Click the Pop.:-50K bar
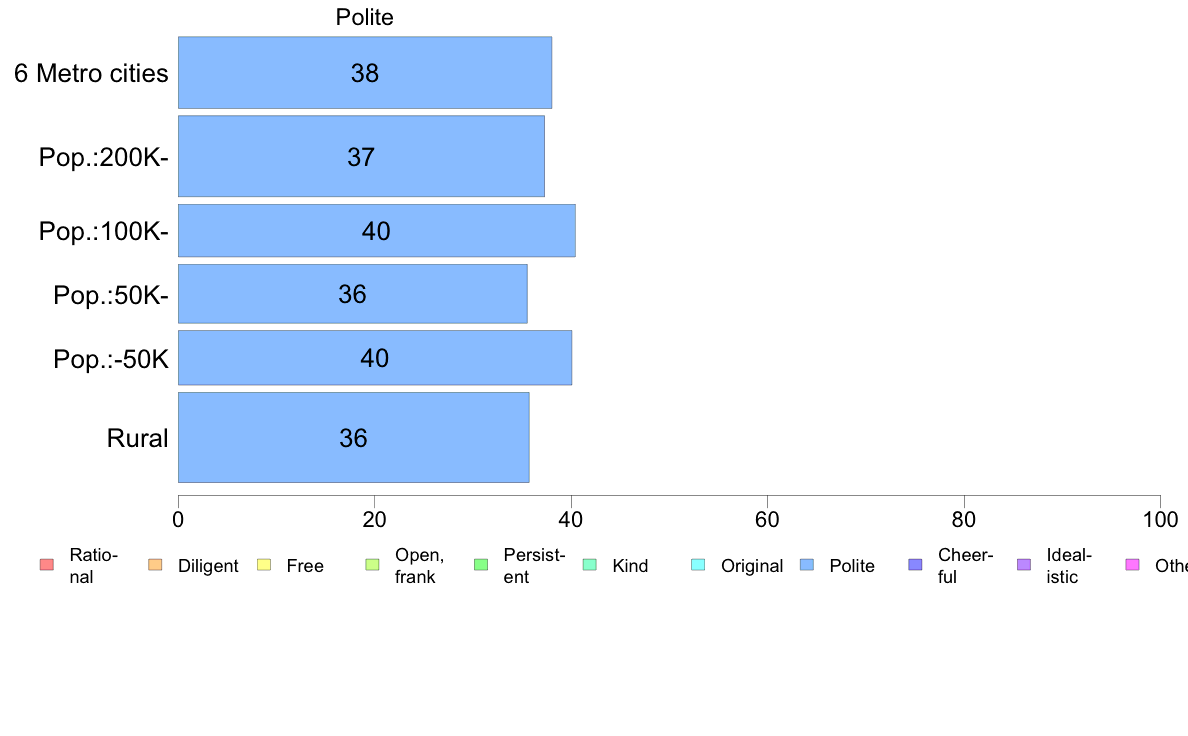1188x736 pixels. 375,358
